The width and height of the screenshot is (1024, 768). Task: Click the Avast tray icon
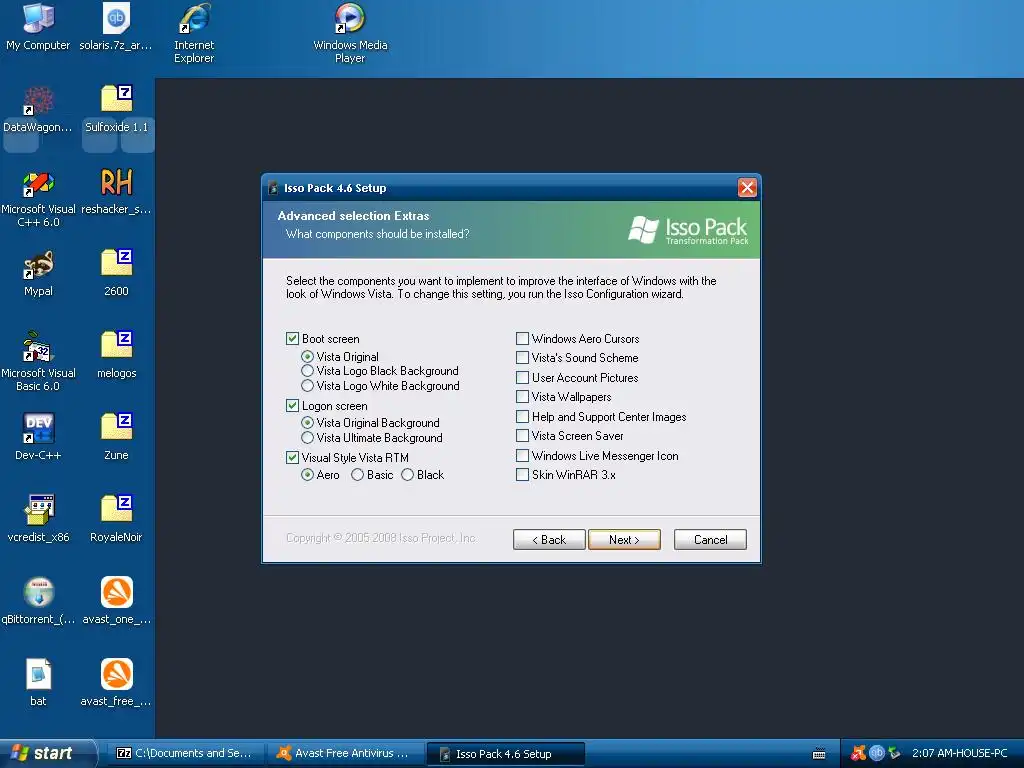pos(858,753)
